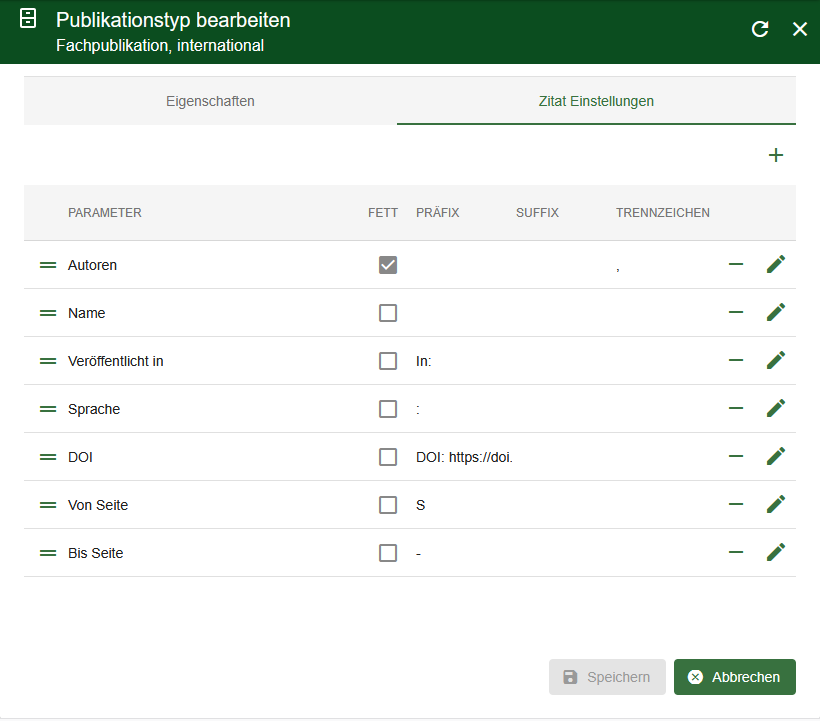Enable bold for the Name parameter

coord(388,313)
